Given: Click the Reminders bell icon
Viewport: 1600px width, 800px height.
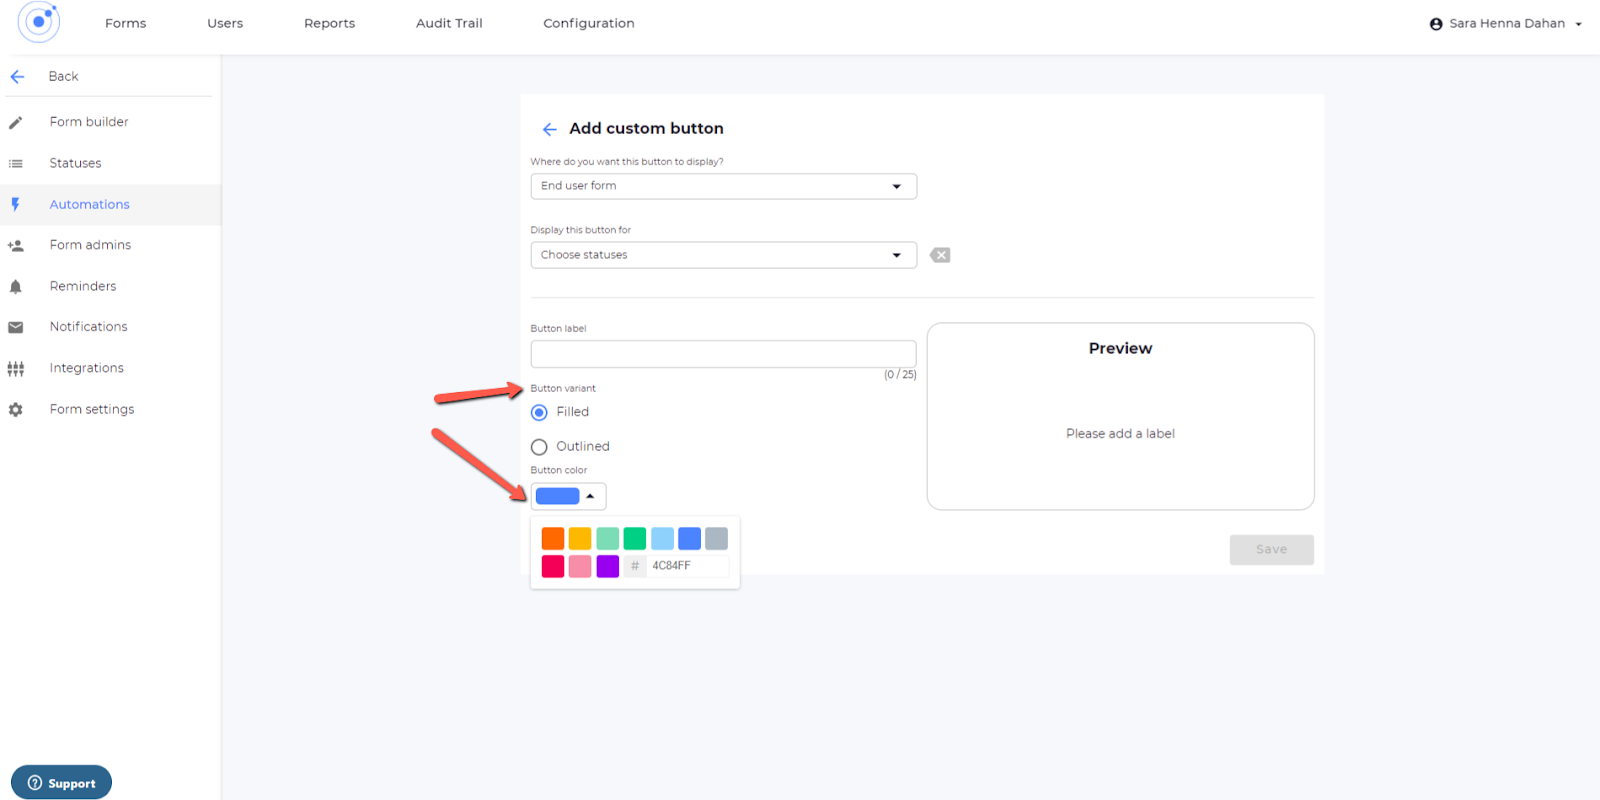Looking at the screenshot, I should pyautogui.click(x=16, y=287).
